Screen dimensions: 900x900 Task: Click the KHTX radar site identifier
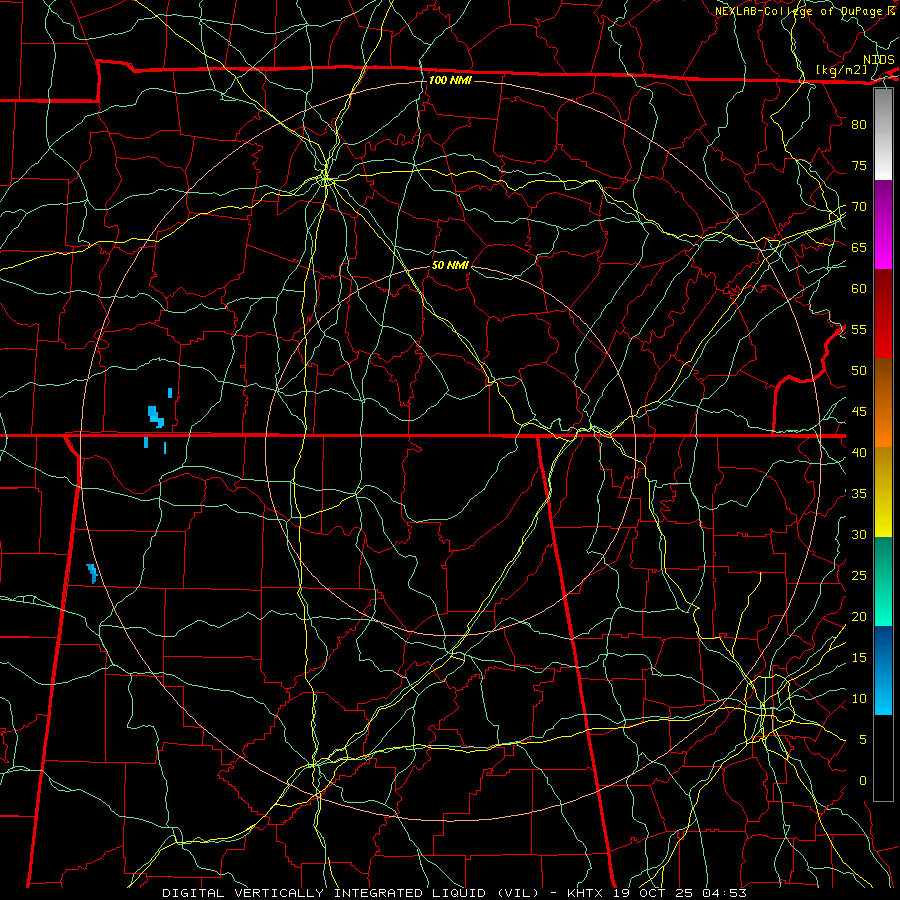point(584,893)
